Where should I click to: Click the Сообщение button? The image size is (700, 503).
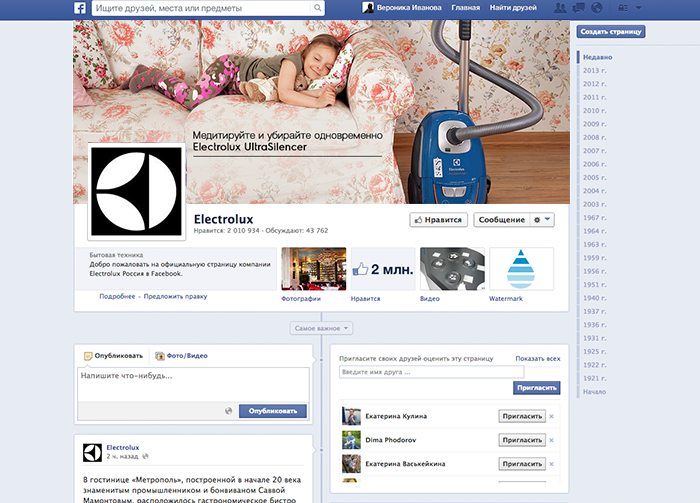502,220
